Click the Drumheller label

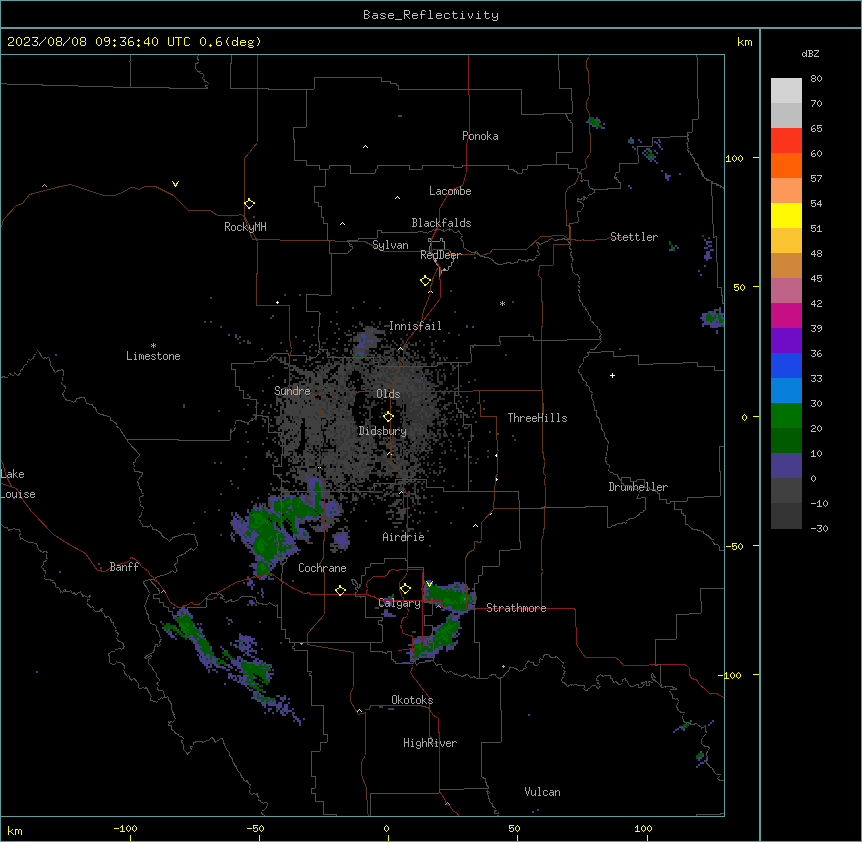638,487
